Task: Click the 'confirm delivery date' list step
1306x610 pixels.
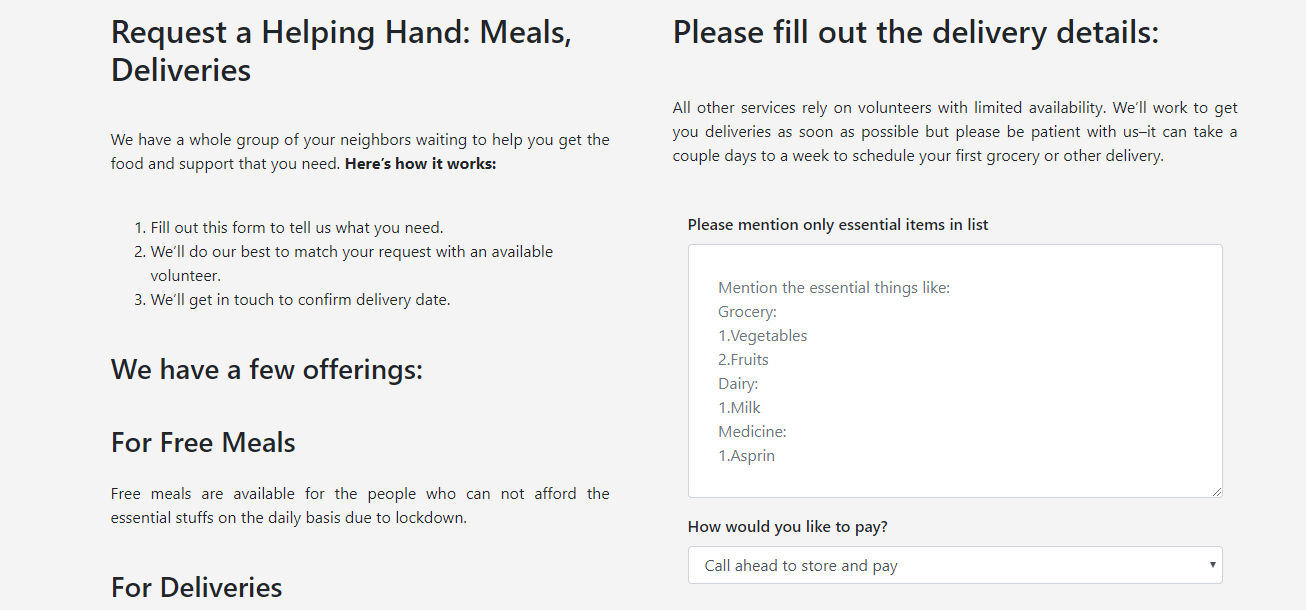Action: tap(300, 300)
